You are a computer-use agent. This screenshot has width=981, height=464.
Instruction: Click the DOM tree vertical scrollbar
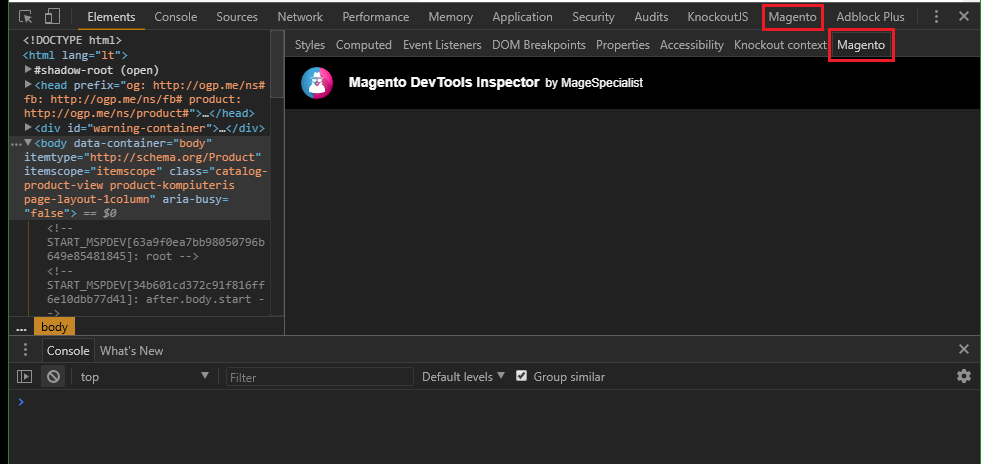pyautogui.click(x=277, y=66)
